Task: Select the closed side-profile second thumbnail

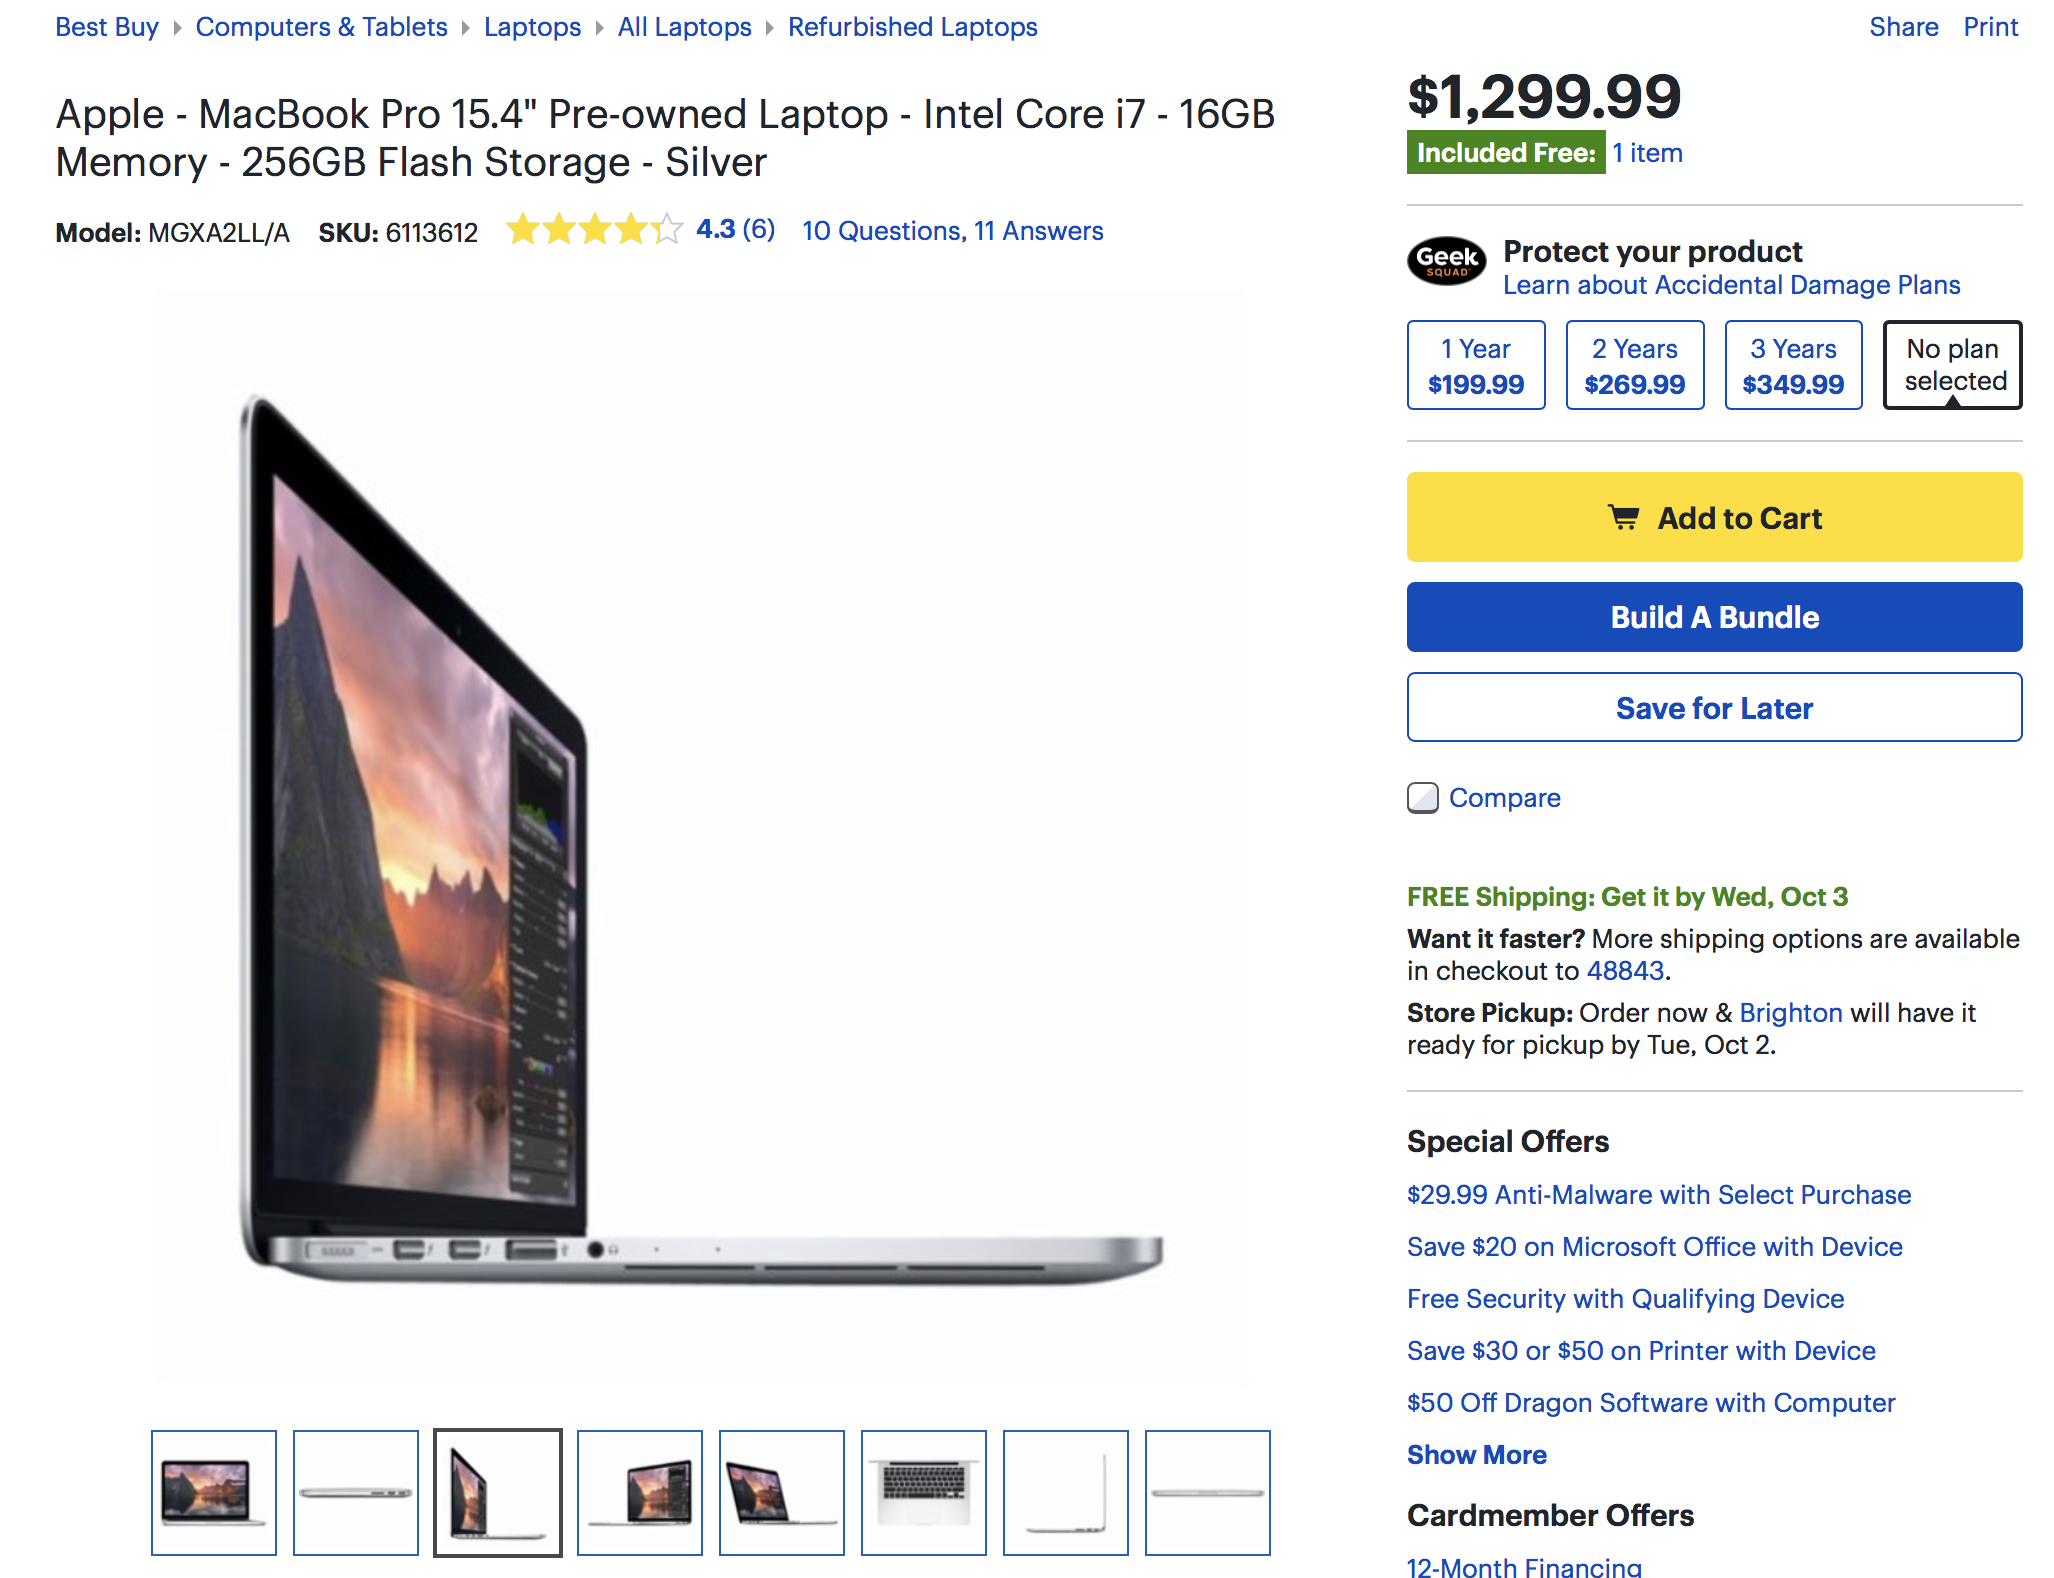Action: click(356, 1493)
